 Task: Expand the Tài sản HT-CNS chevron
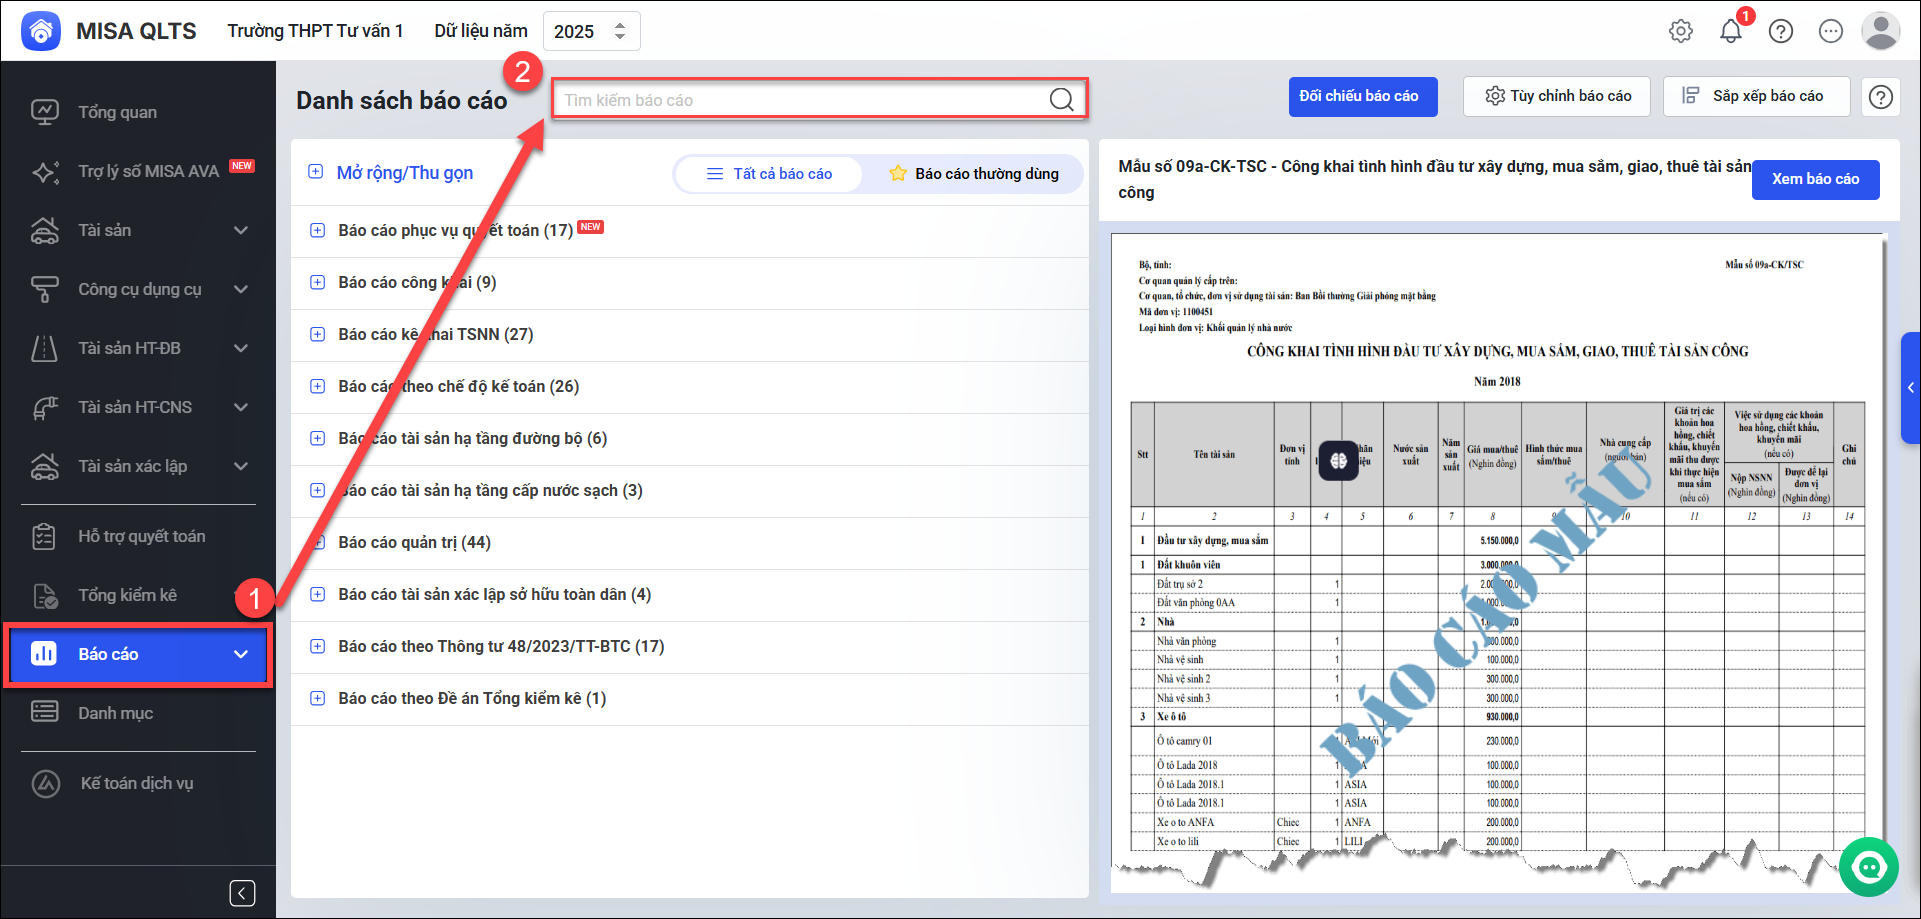(241, 407)
